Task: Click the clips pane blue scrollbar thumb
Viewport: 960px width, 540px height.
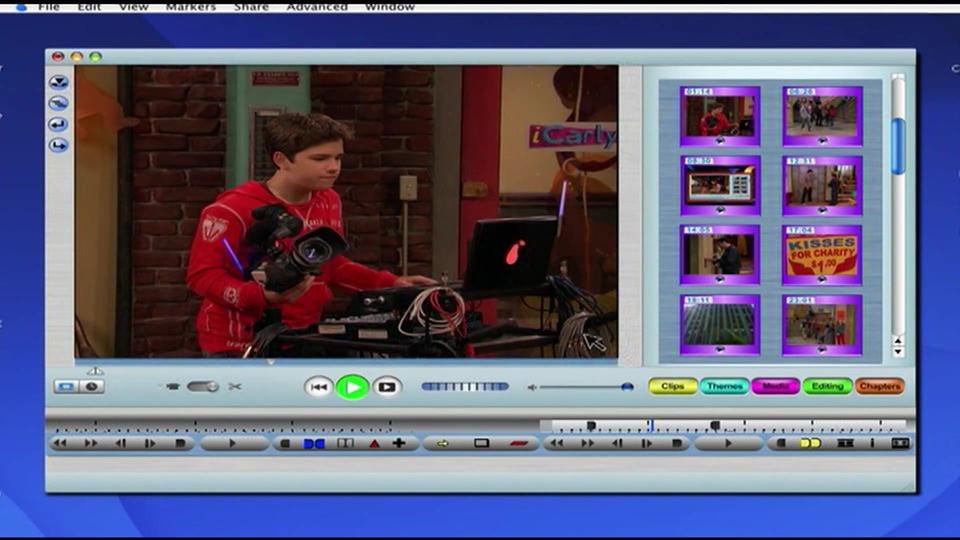Action: pyautogui.click(x=898, y=146)
